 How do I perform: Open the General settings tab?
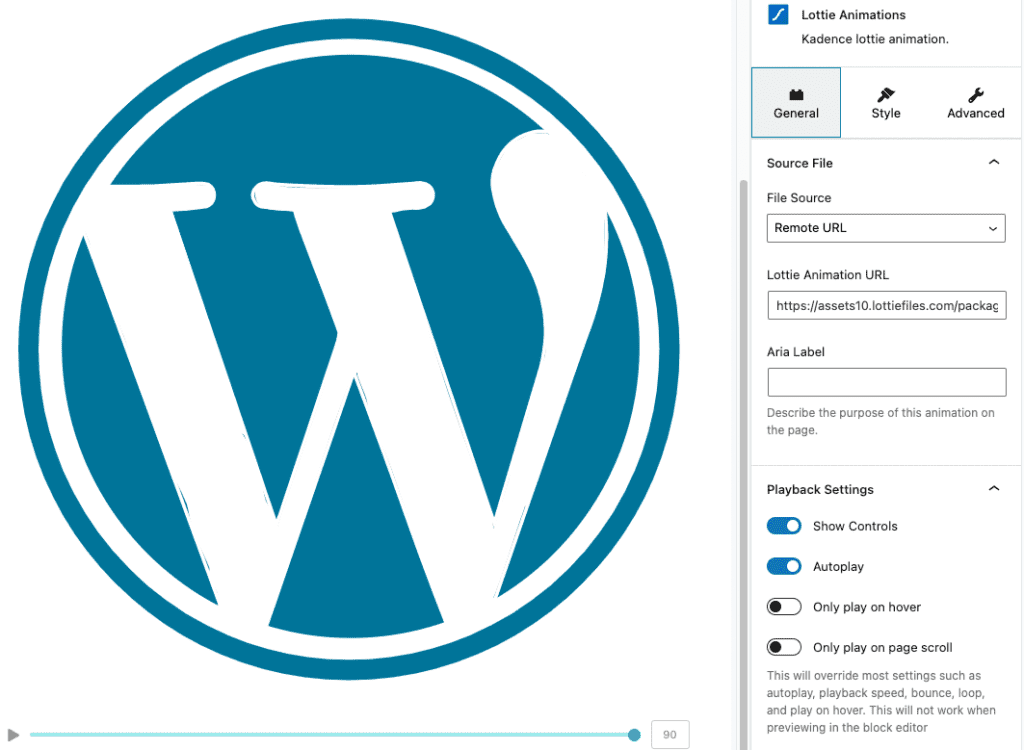795,103
